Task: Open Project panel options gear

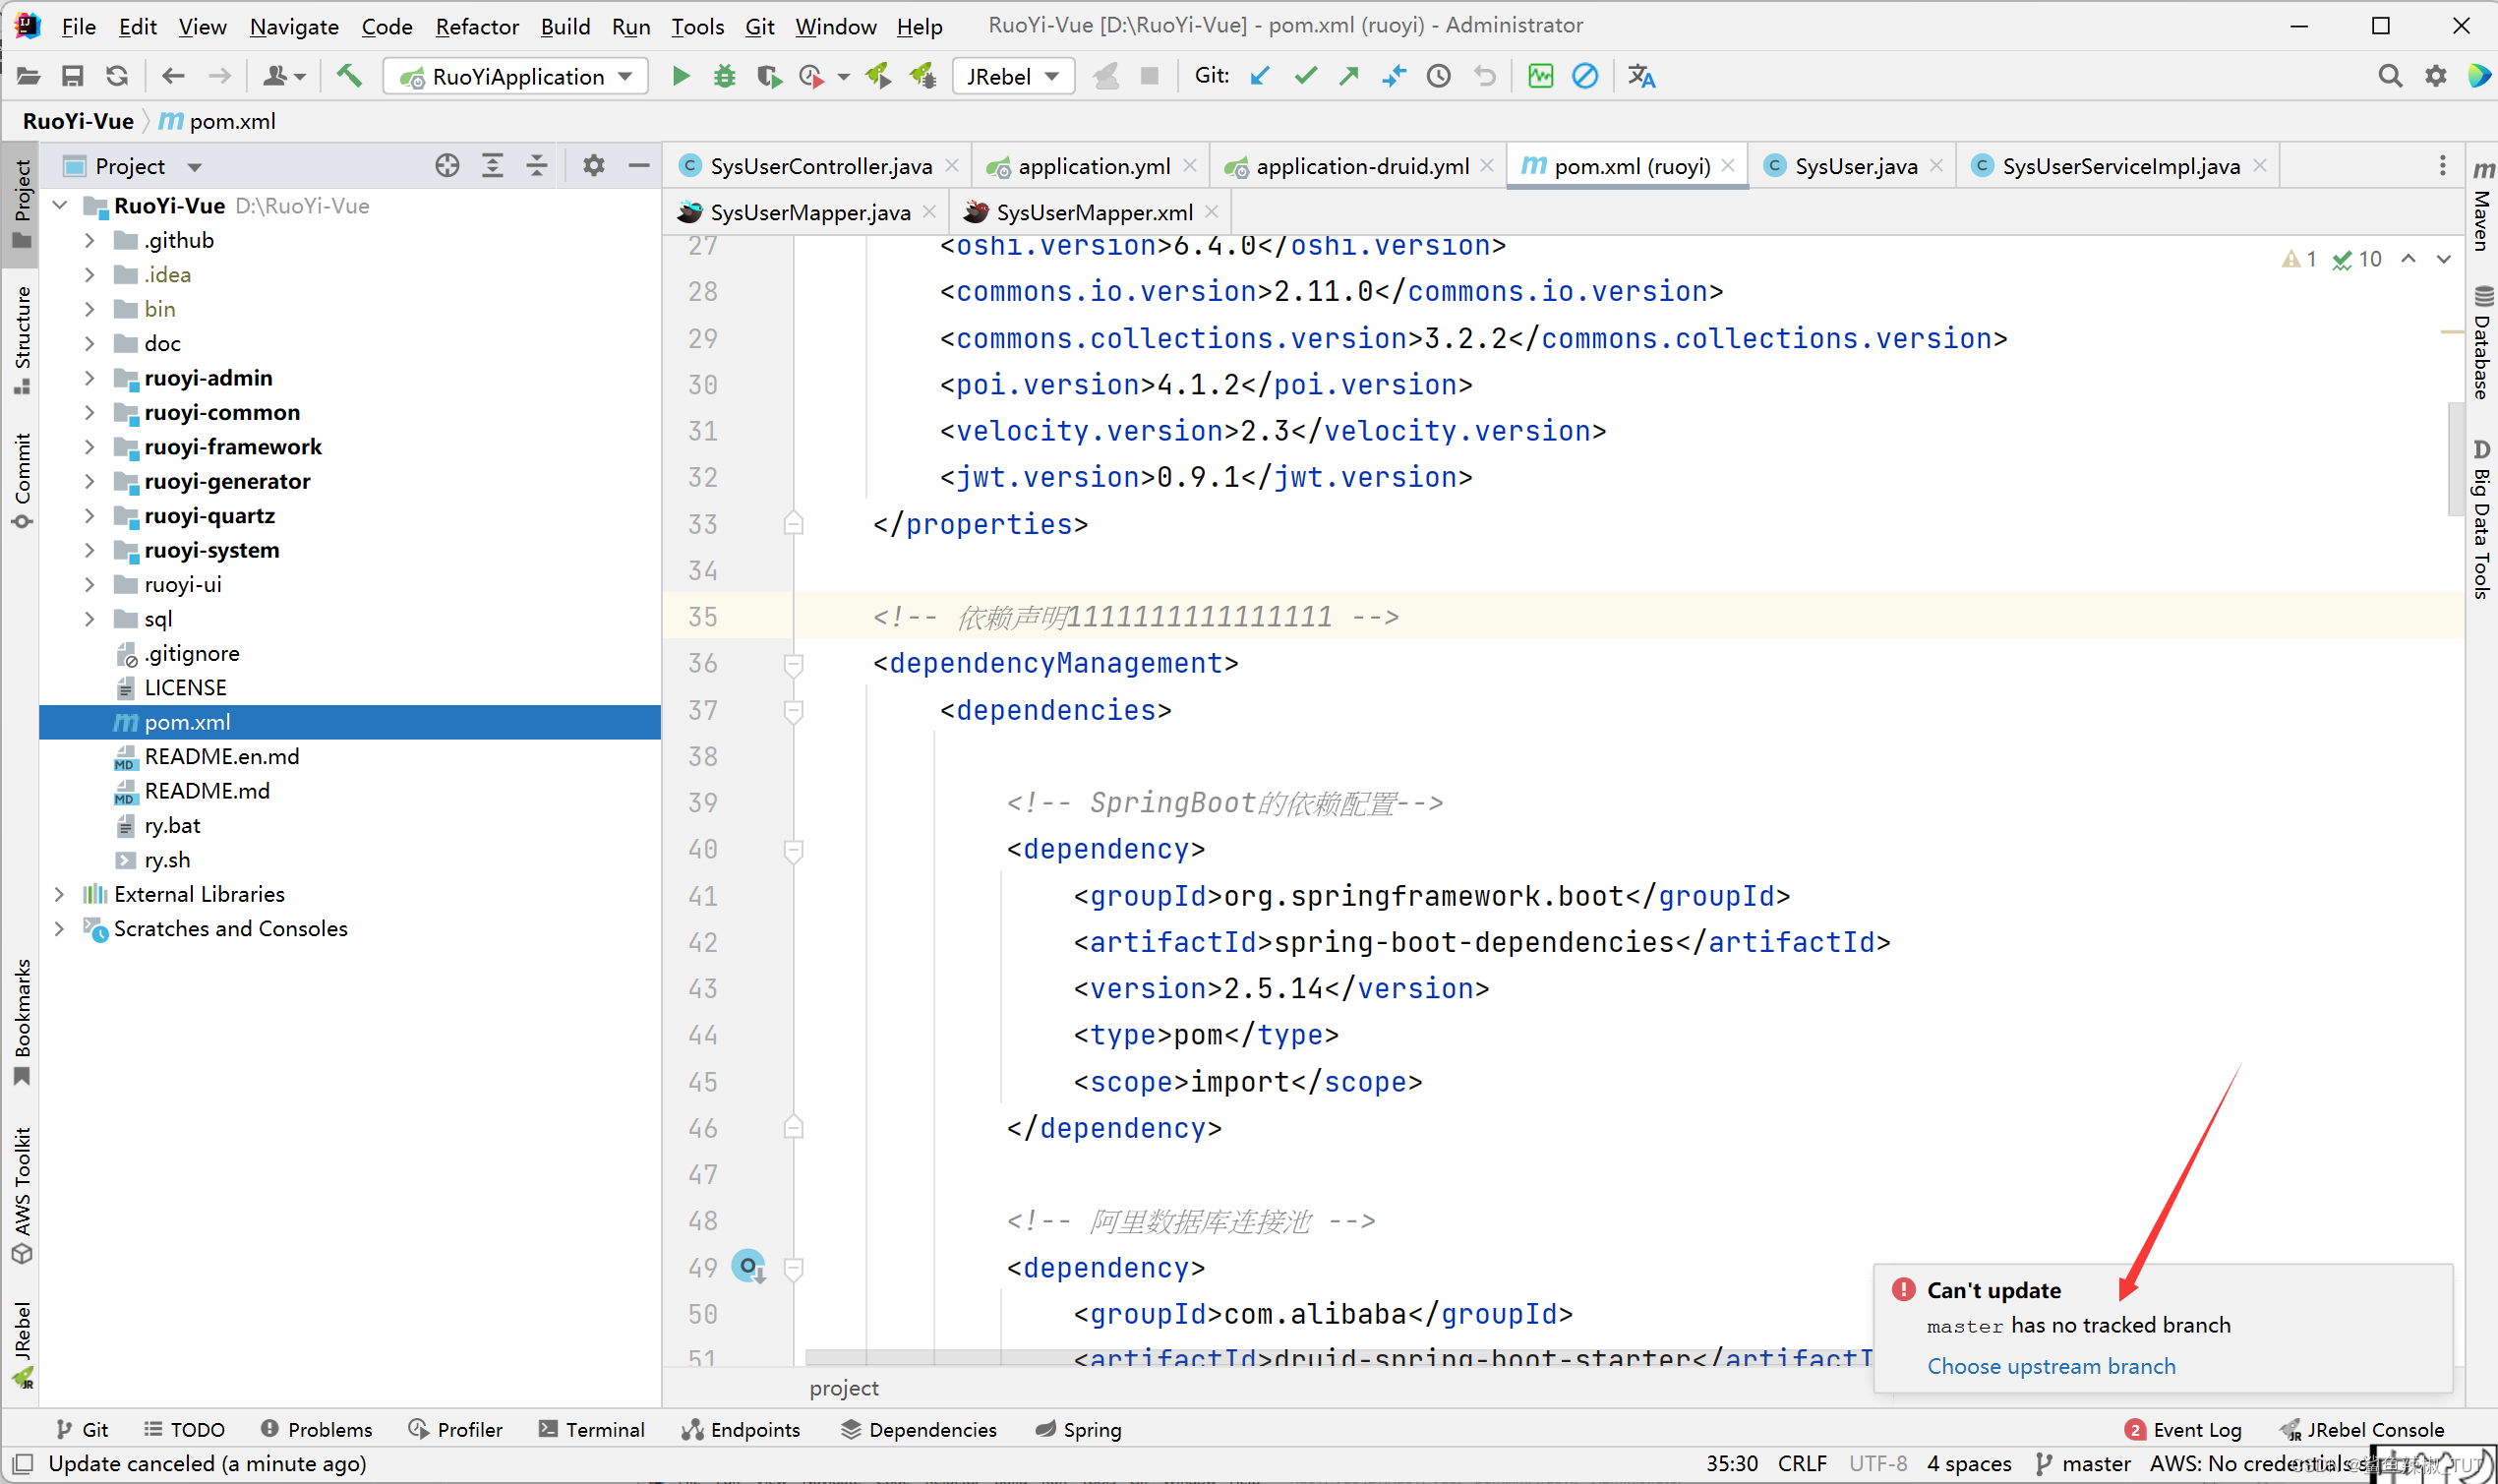Action: click(594, 166)
